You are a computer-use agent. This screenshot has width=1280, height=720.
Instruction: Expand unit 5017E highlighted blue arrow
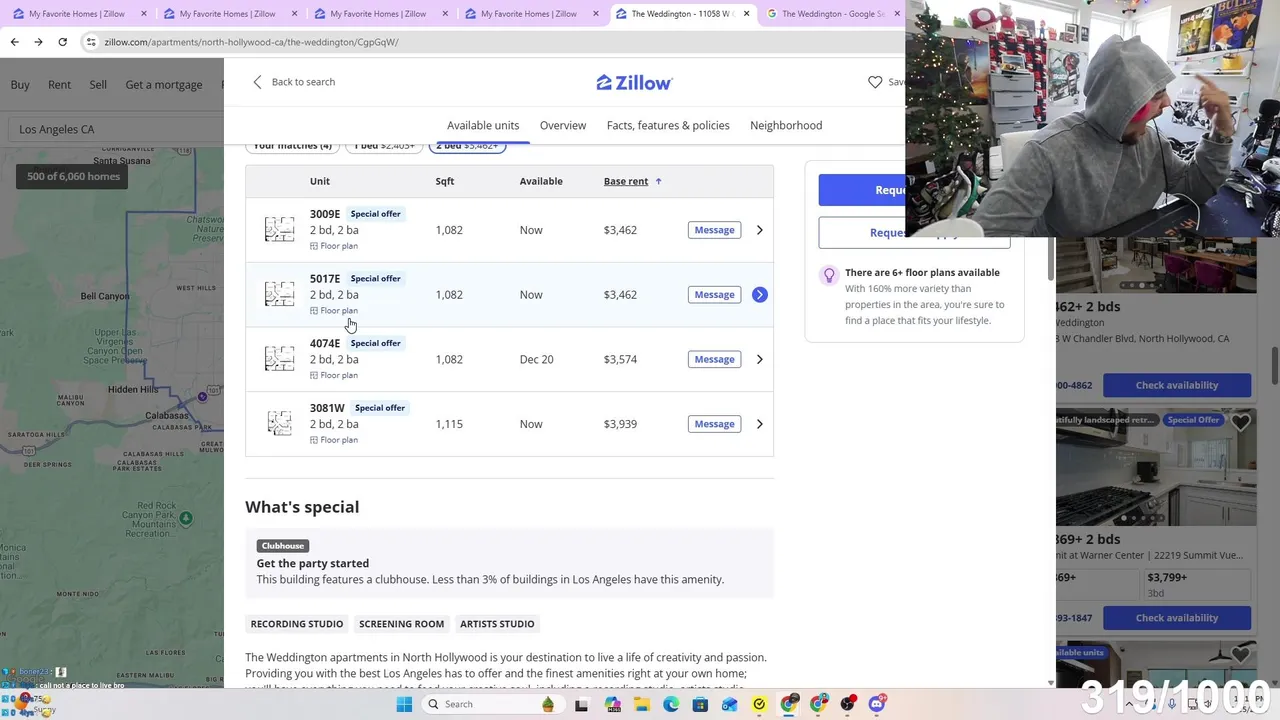pyautogui.click(x=759, y=294)
